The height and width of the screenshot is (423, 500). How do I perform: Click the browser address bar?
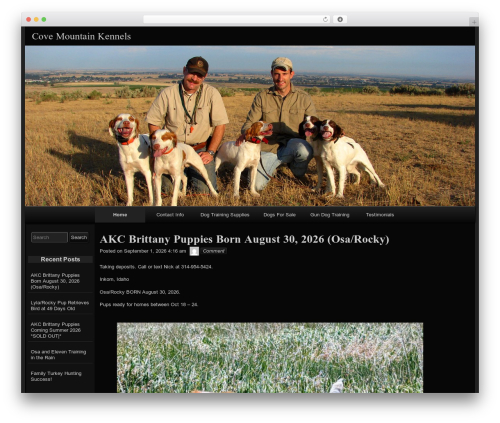point(237,19)
